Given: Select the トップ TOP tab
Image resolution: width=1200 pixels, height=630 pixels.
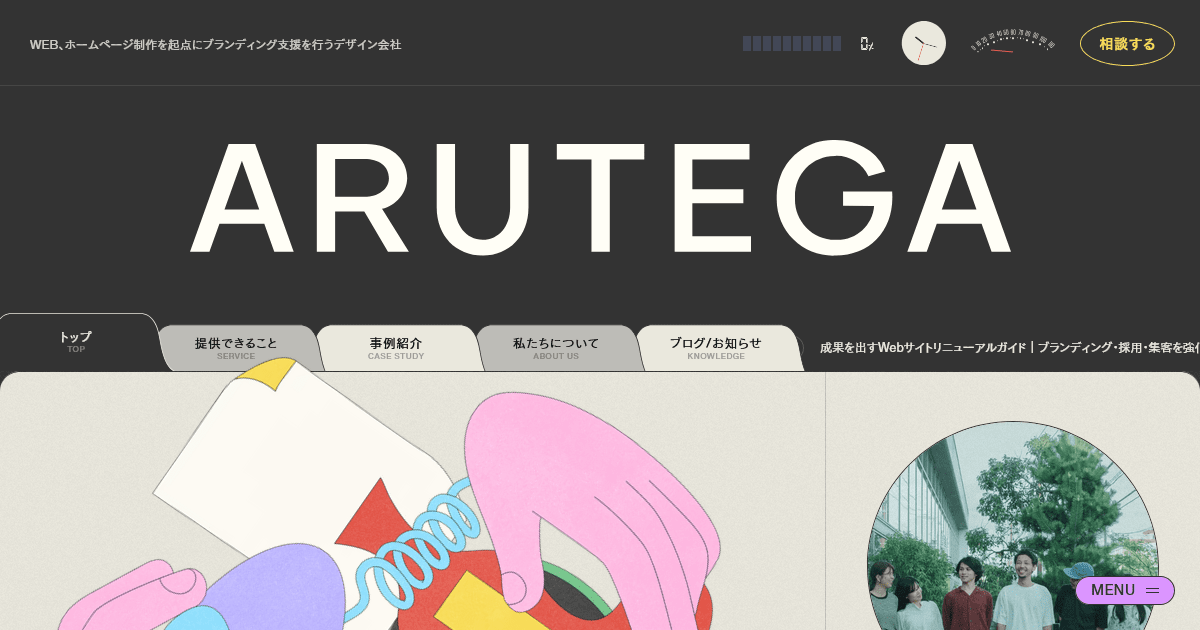Looking at the screenshot, I should (x=76, y=342).
